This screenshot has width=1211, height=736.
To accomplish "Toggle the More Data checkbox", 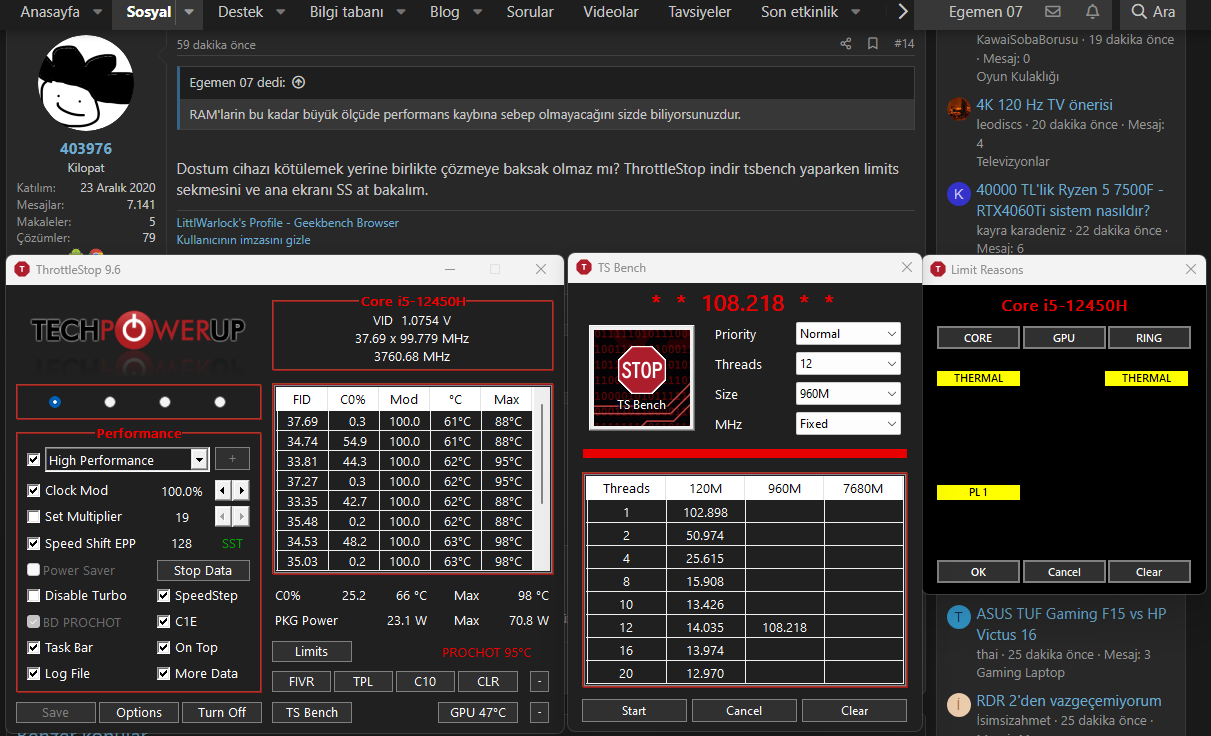I will click(x=164, y=674).
